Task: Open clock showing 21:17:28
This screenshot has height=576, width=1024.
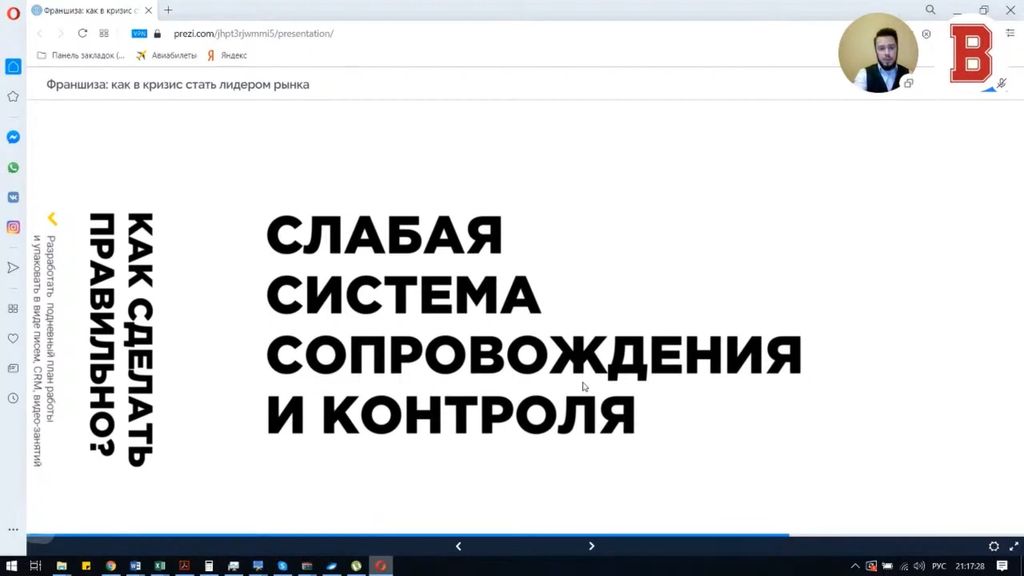Action: pyautogui.click(x=970, y=566)
